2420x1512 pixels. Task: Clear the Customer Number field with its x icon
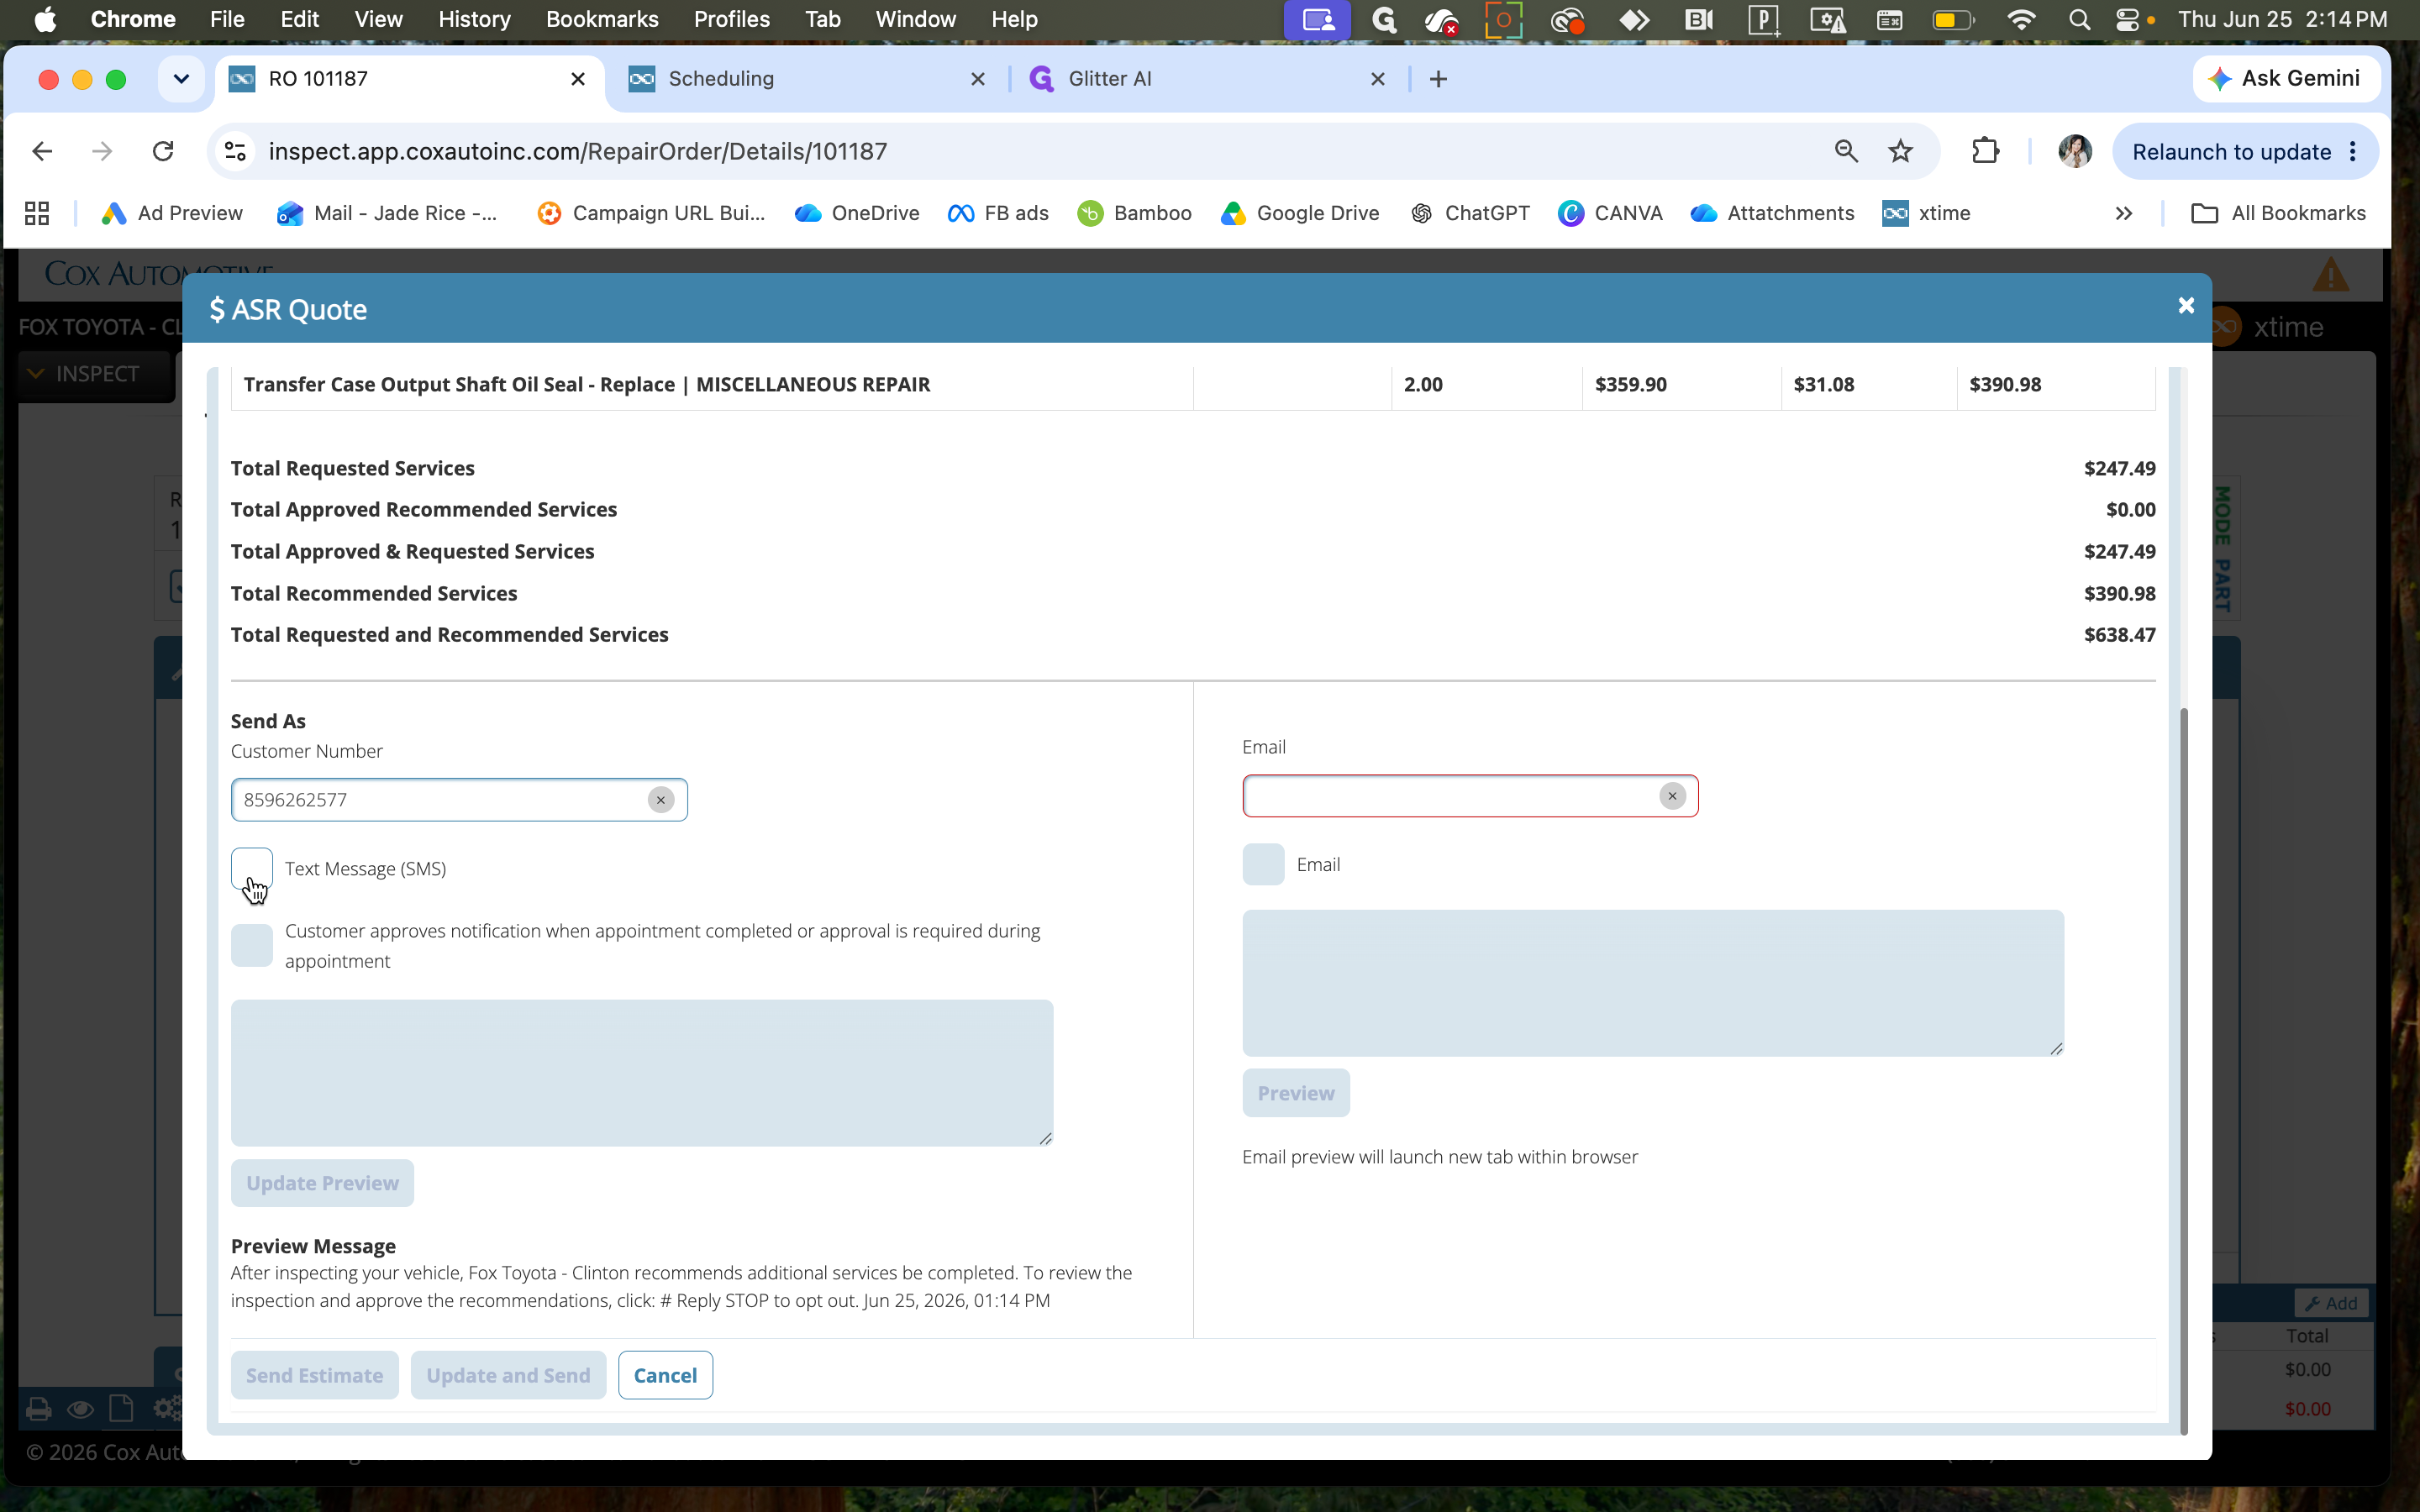tap(660, 800)
